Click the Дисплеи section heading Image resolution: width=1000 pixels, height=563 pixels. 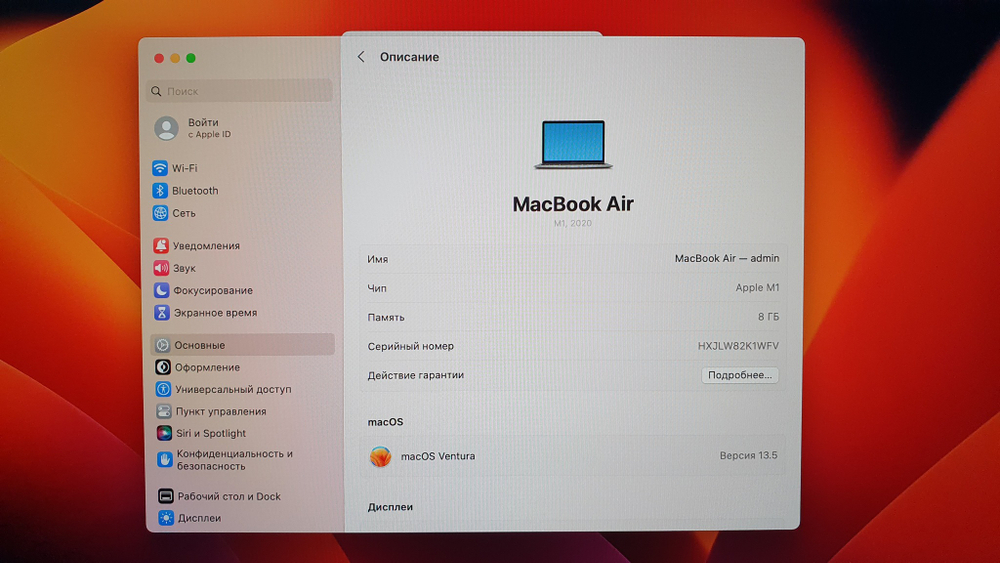coord(390,507)
